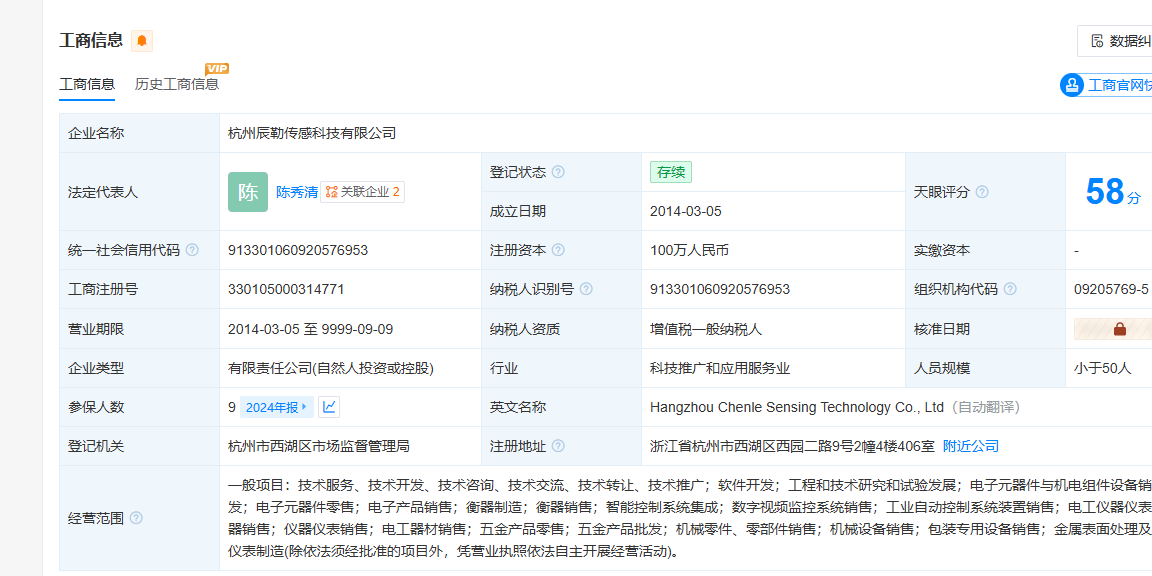Click the 浙江省杭州市西湖区西园二路 address
The width and height of the screenshot is (1152, 576).
[x=792, y=446]
